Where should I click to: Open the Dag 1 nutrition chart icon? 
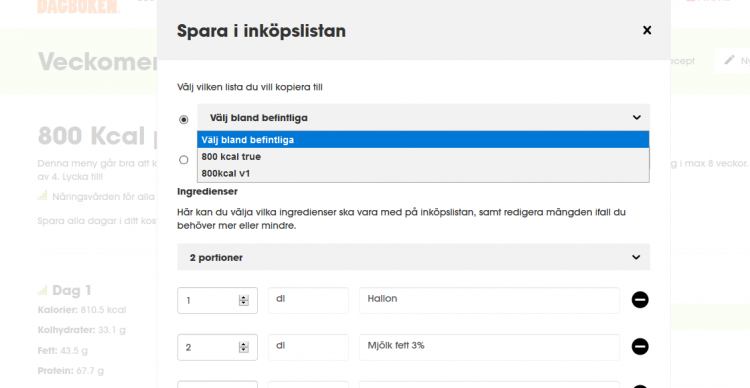click(43, 290)
